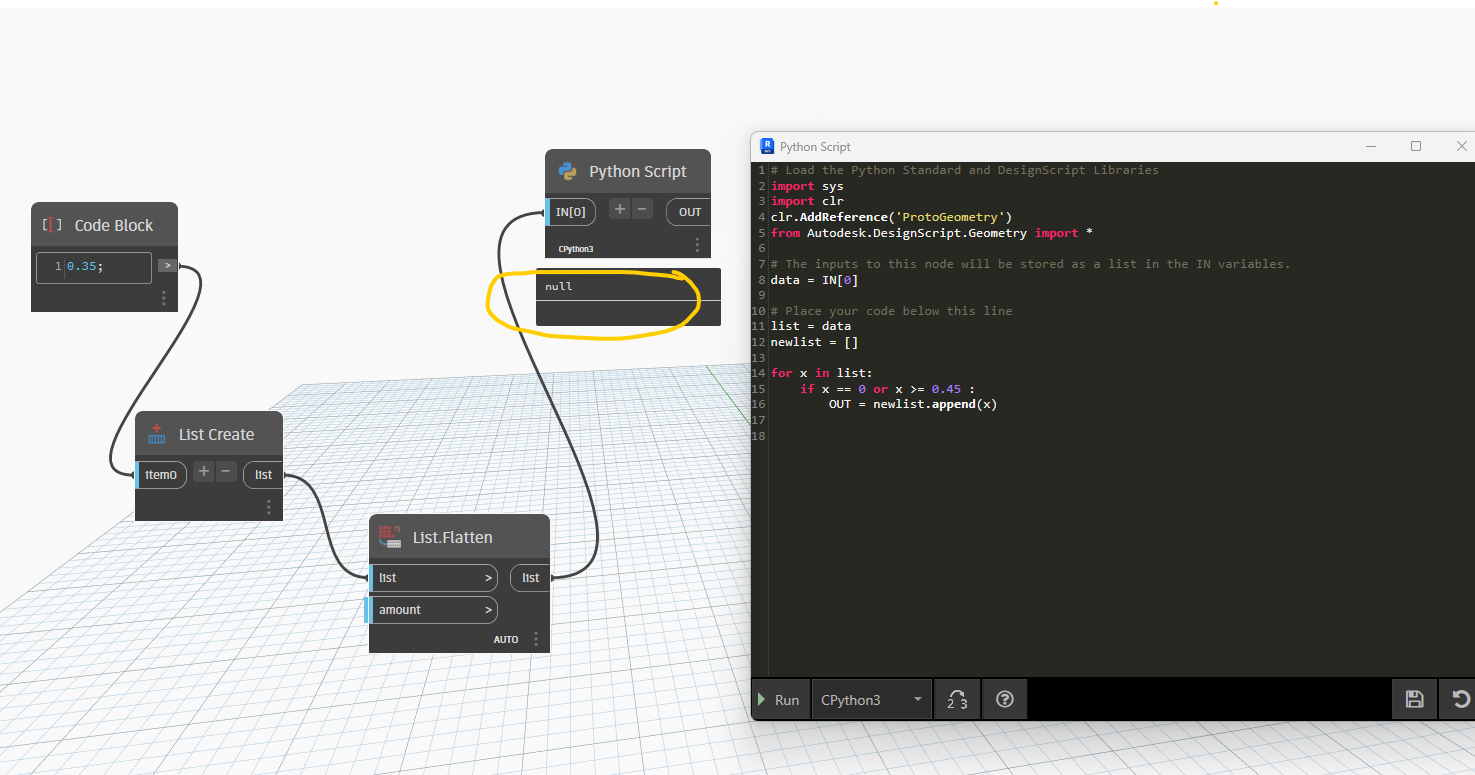The image size is (1475, 775).
Task: Click the List.Flatten node icon
Action: coord(390,538)
